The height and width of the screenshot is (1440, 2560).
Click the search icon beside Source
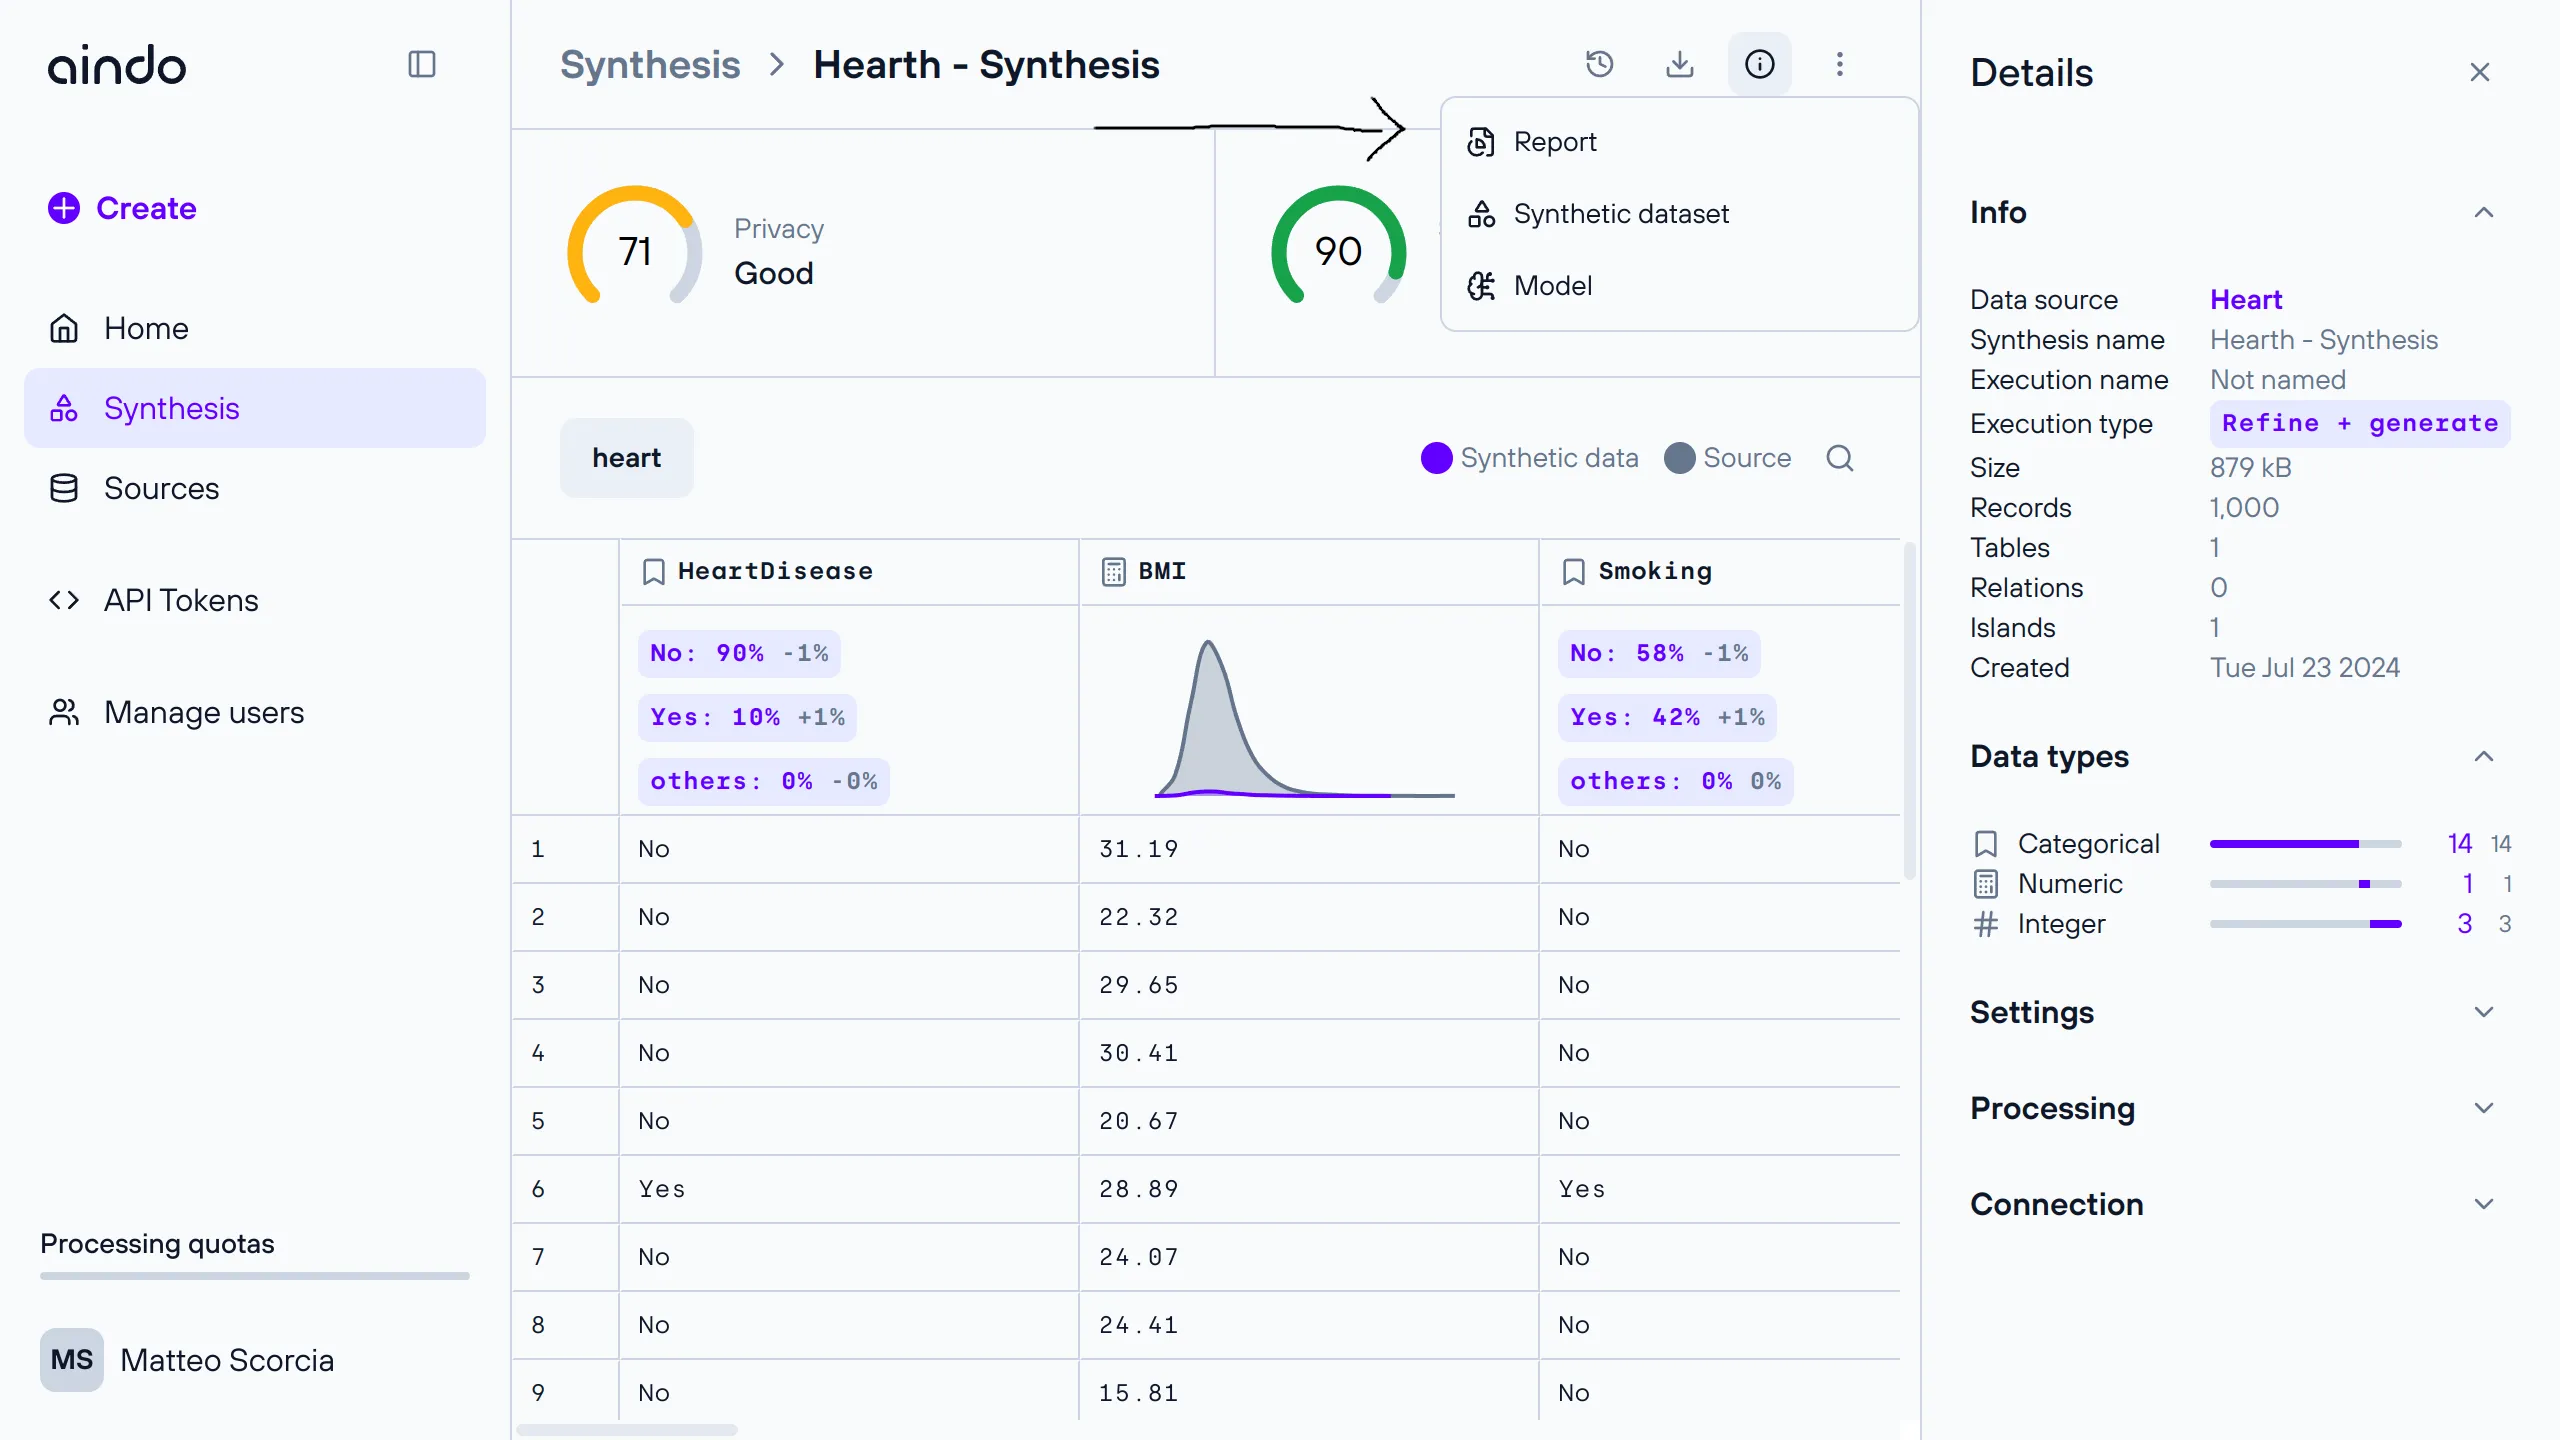click(1840, 458)
